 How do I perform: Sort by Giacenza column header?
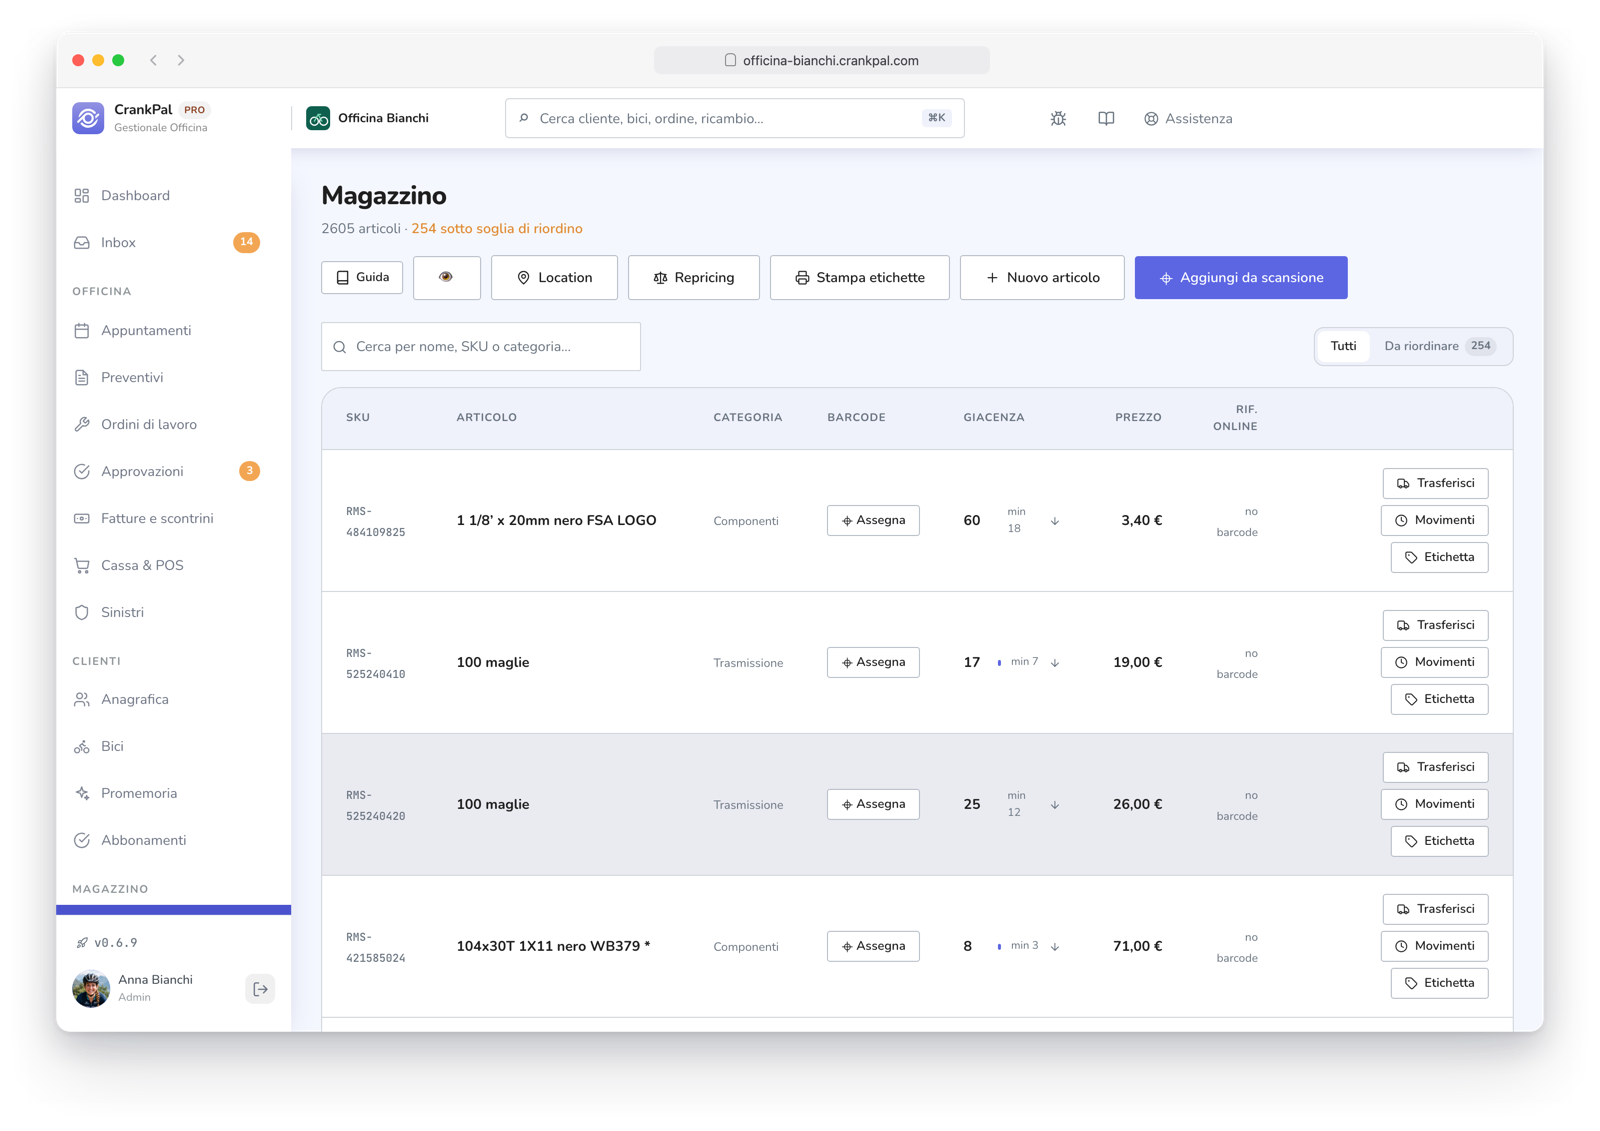click(993, 417)
